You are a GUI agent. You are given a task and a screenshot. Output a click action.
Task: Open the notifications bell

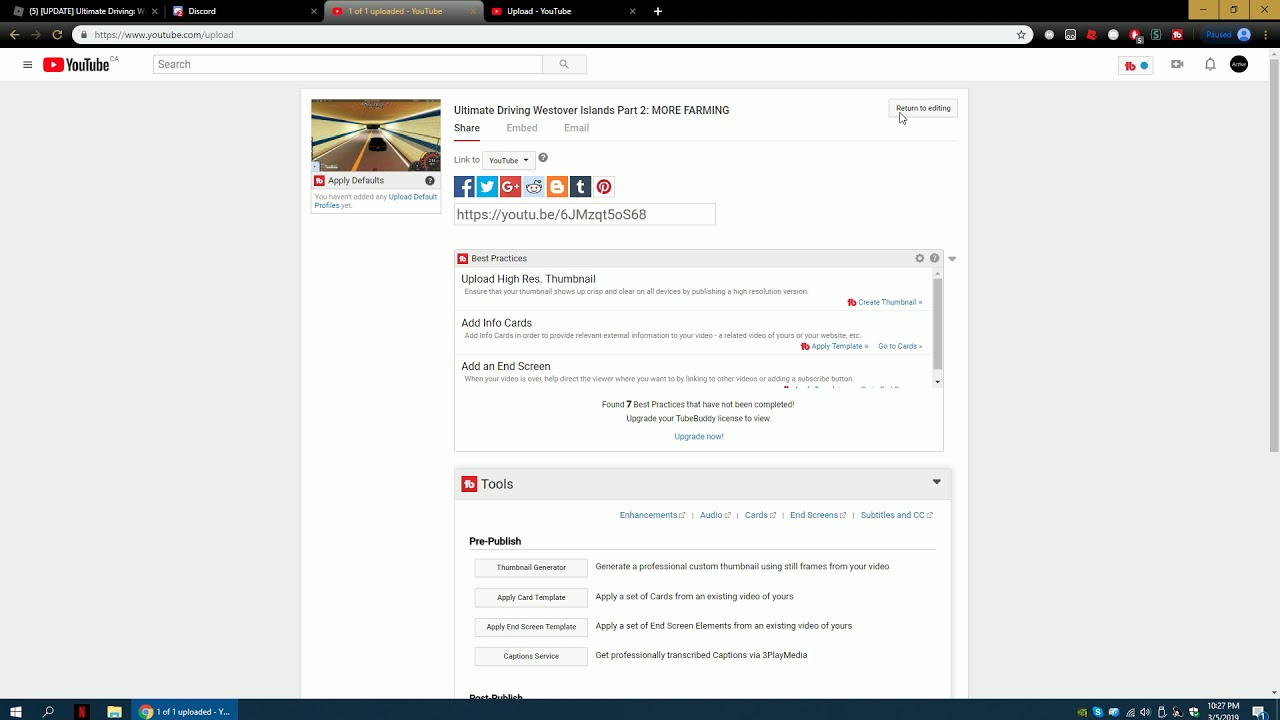tap(1210, 64)
